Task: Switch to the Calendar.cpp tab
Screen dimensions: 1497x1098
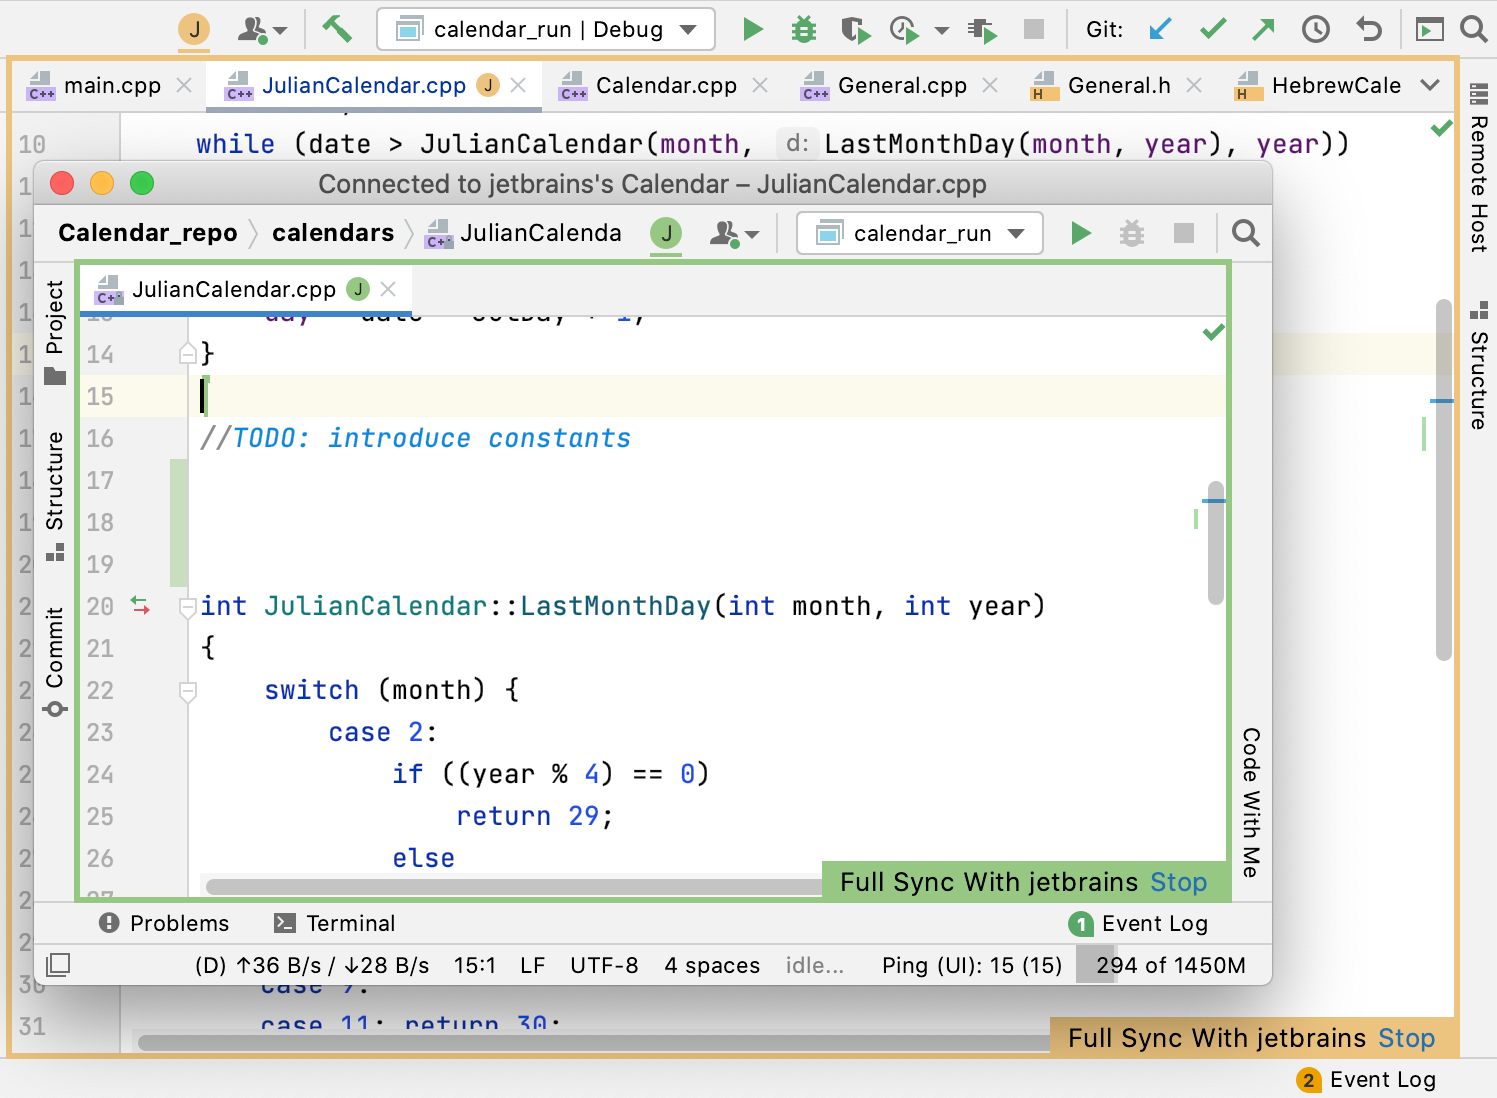Action: tap(665, 86)
